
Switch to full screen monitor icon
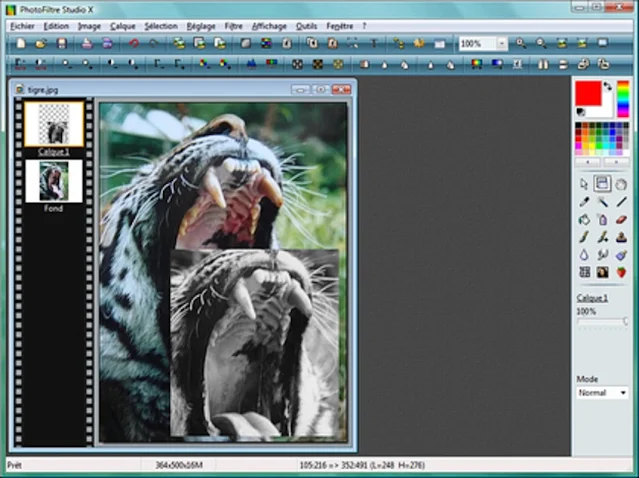(x=602, y=43)
